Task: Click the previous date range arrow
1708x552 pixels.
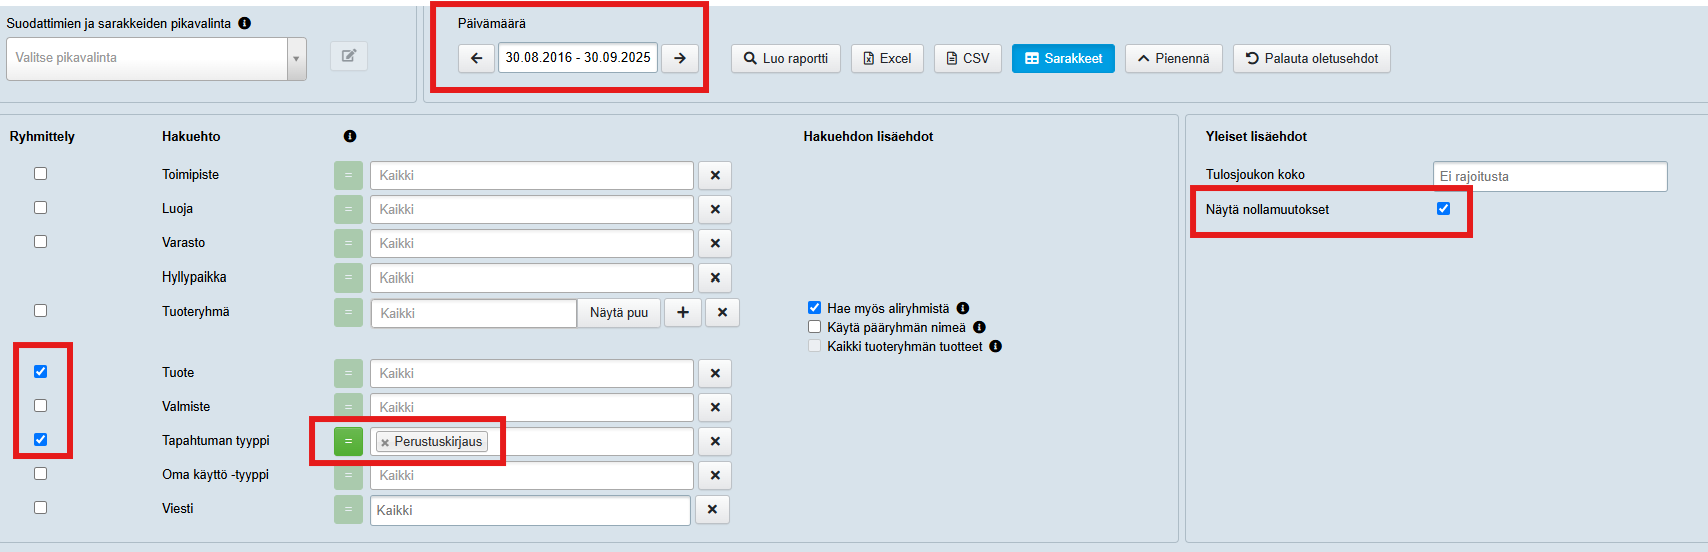Action: pyautogui.click(x=476, y=58)
